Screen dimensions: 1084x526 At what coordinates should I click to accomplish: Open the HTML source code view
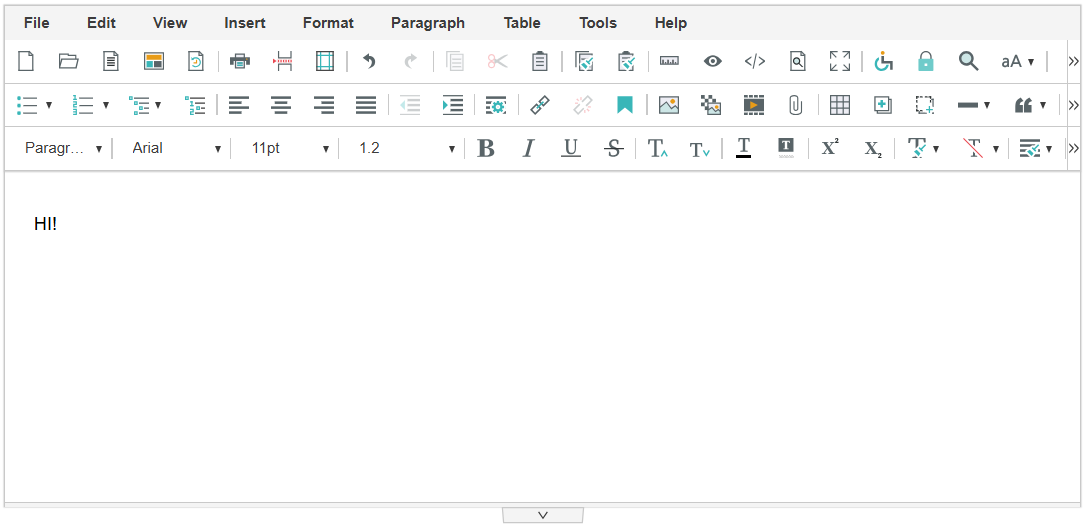[x=755, y=61]
